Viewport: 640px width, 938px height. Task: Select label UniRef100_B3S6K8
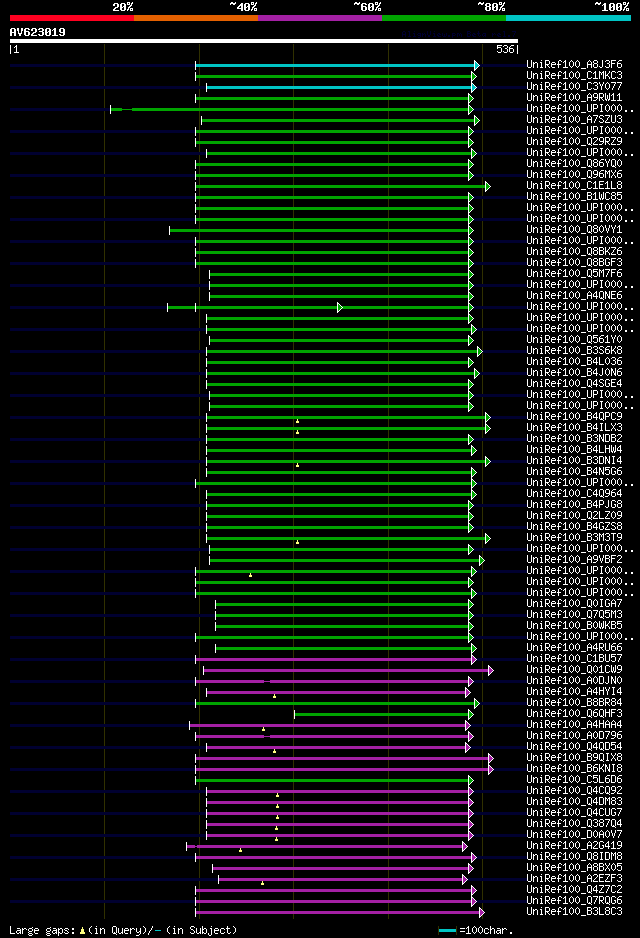574,350
